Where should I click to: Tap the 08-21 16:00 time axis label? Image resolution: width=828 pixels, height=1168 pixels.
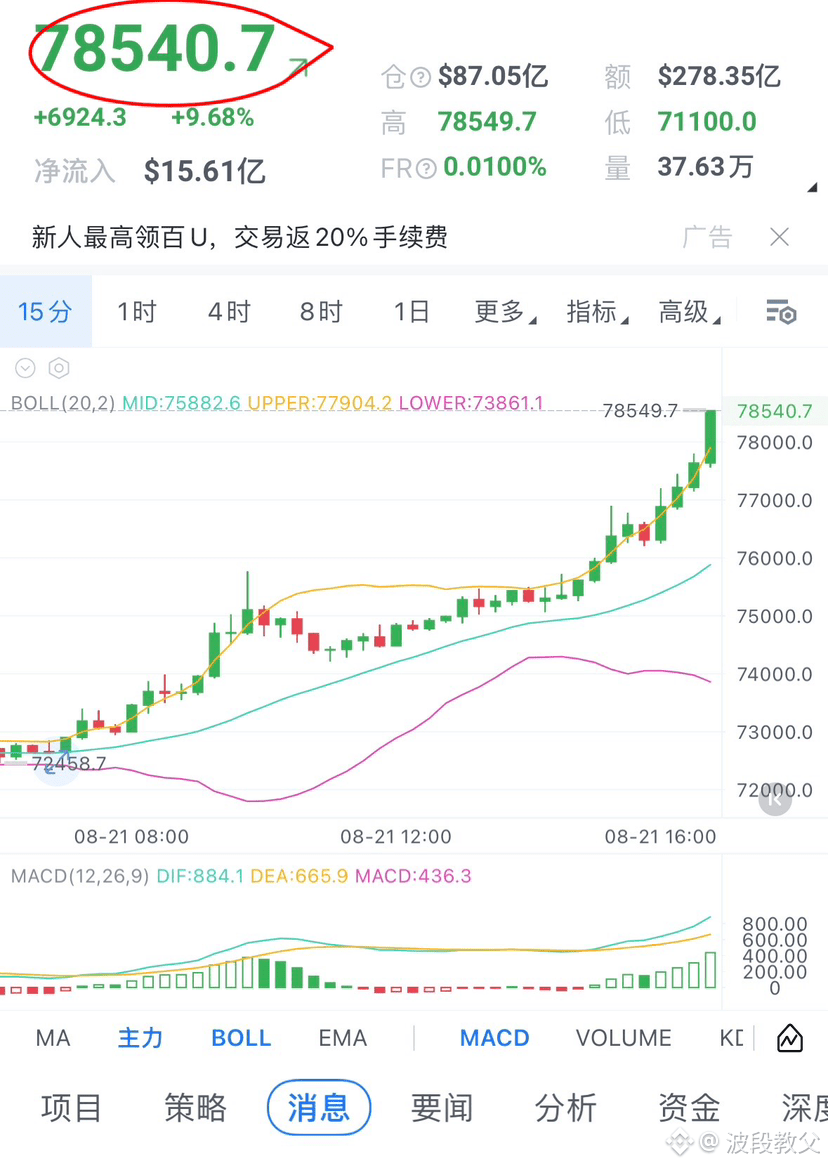[x=660, y=837]
